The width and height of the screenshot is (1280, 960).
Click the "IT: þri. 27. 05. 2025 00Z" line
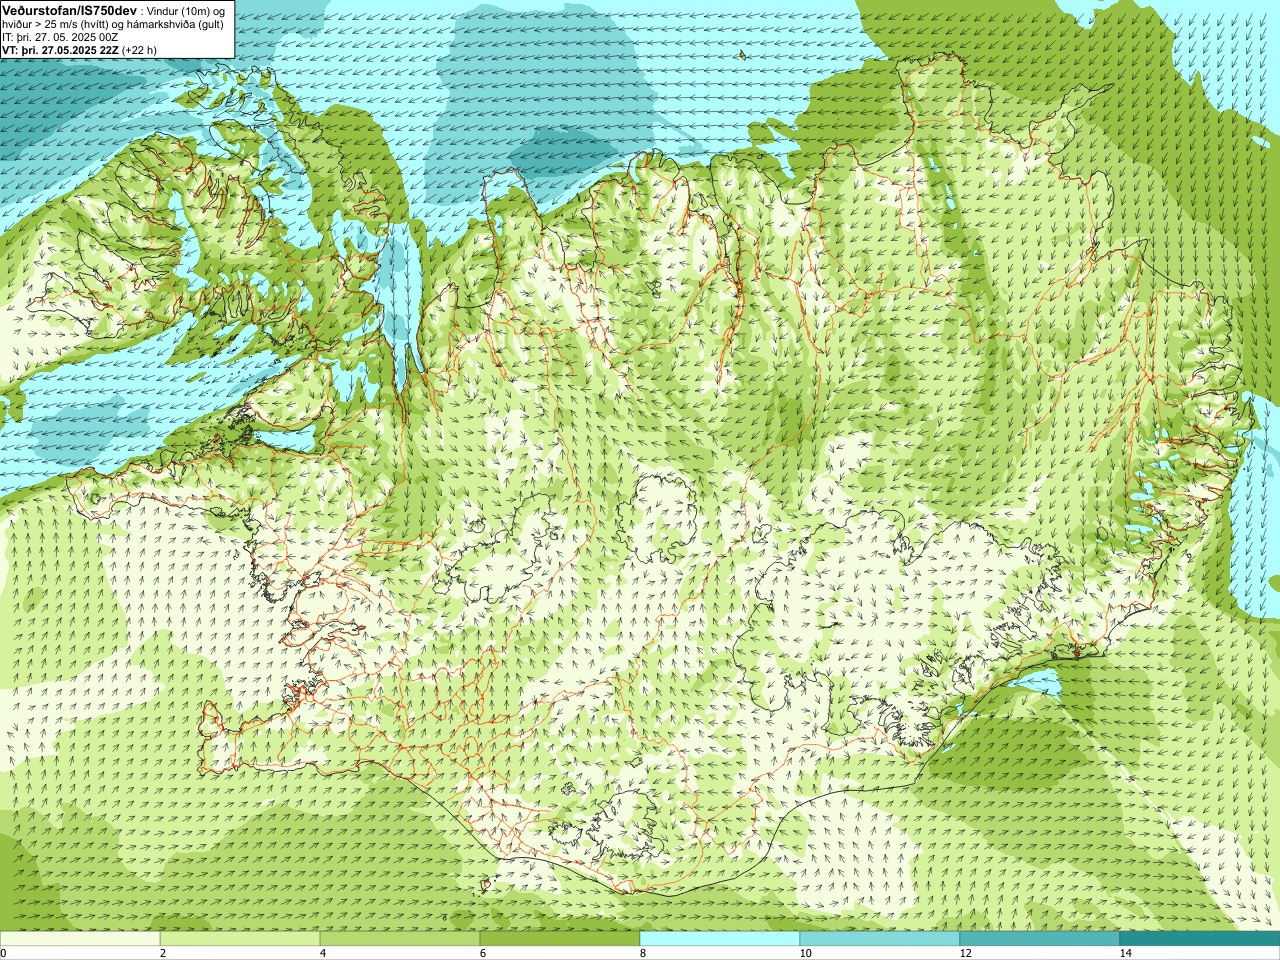coord(60,36)
